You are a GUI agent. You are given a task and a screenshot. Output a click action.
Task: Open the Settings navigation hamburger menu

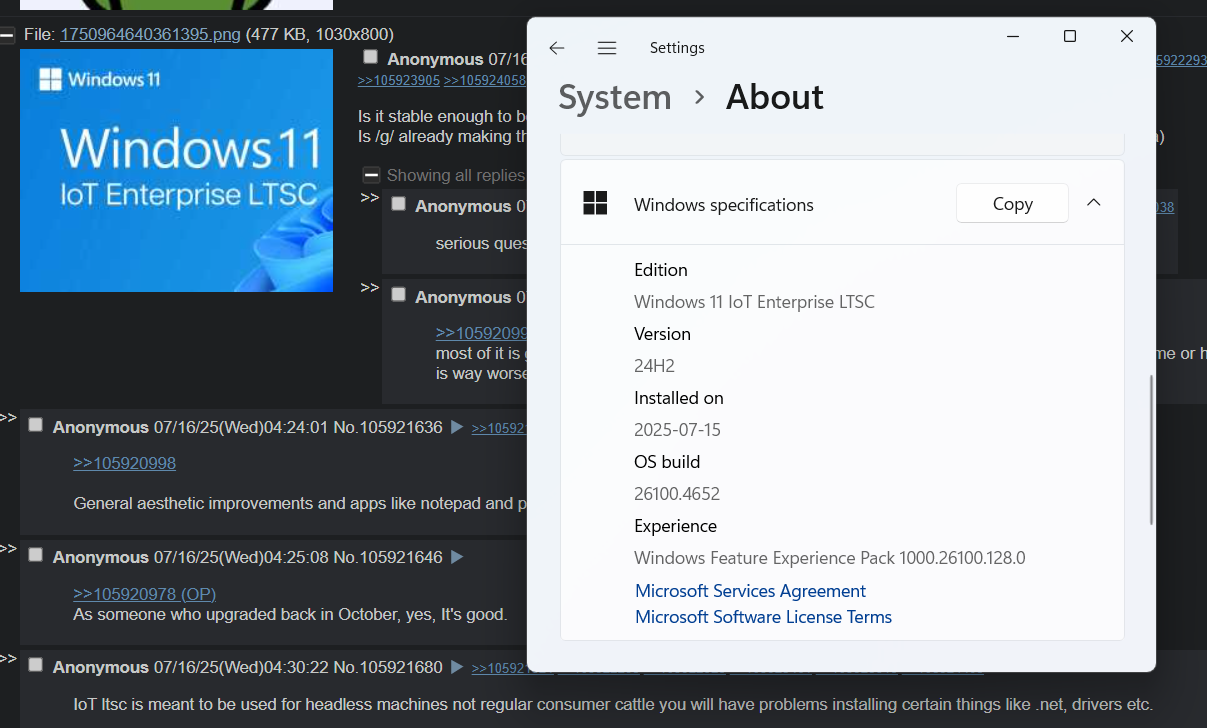(x=607, y=48)
